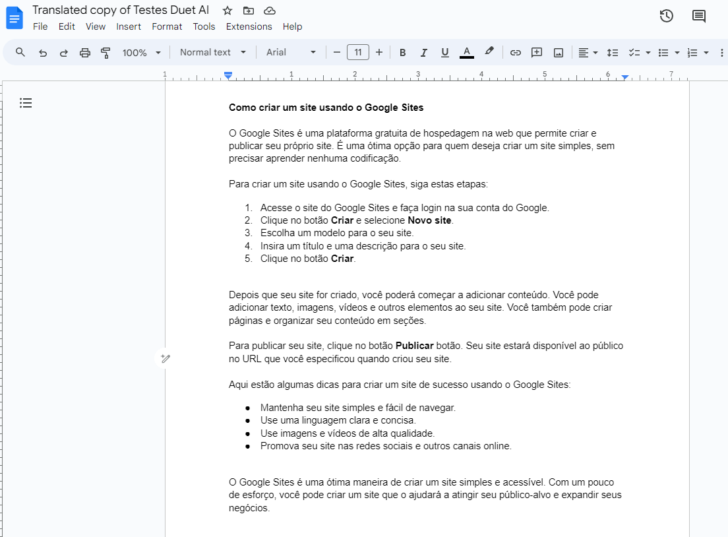728x537 pixels.
Task: Toggle underline formatting
Action: [x=445, y=52]
